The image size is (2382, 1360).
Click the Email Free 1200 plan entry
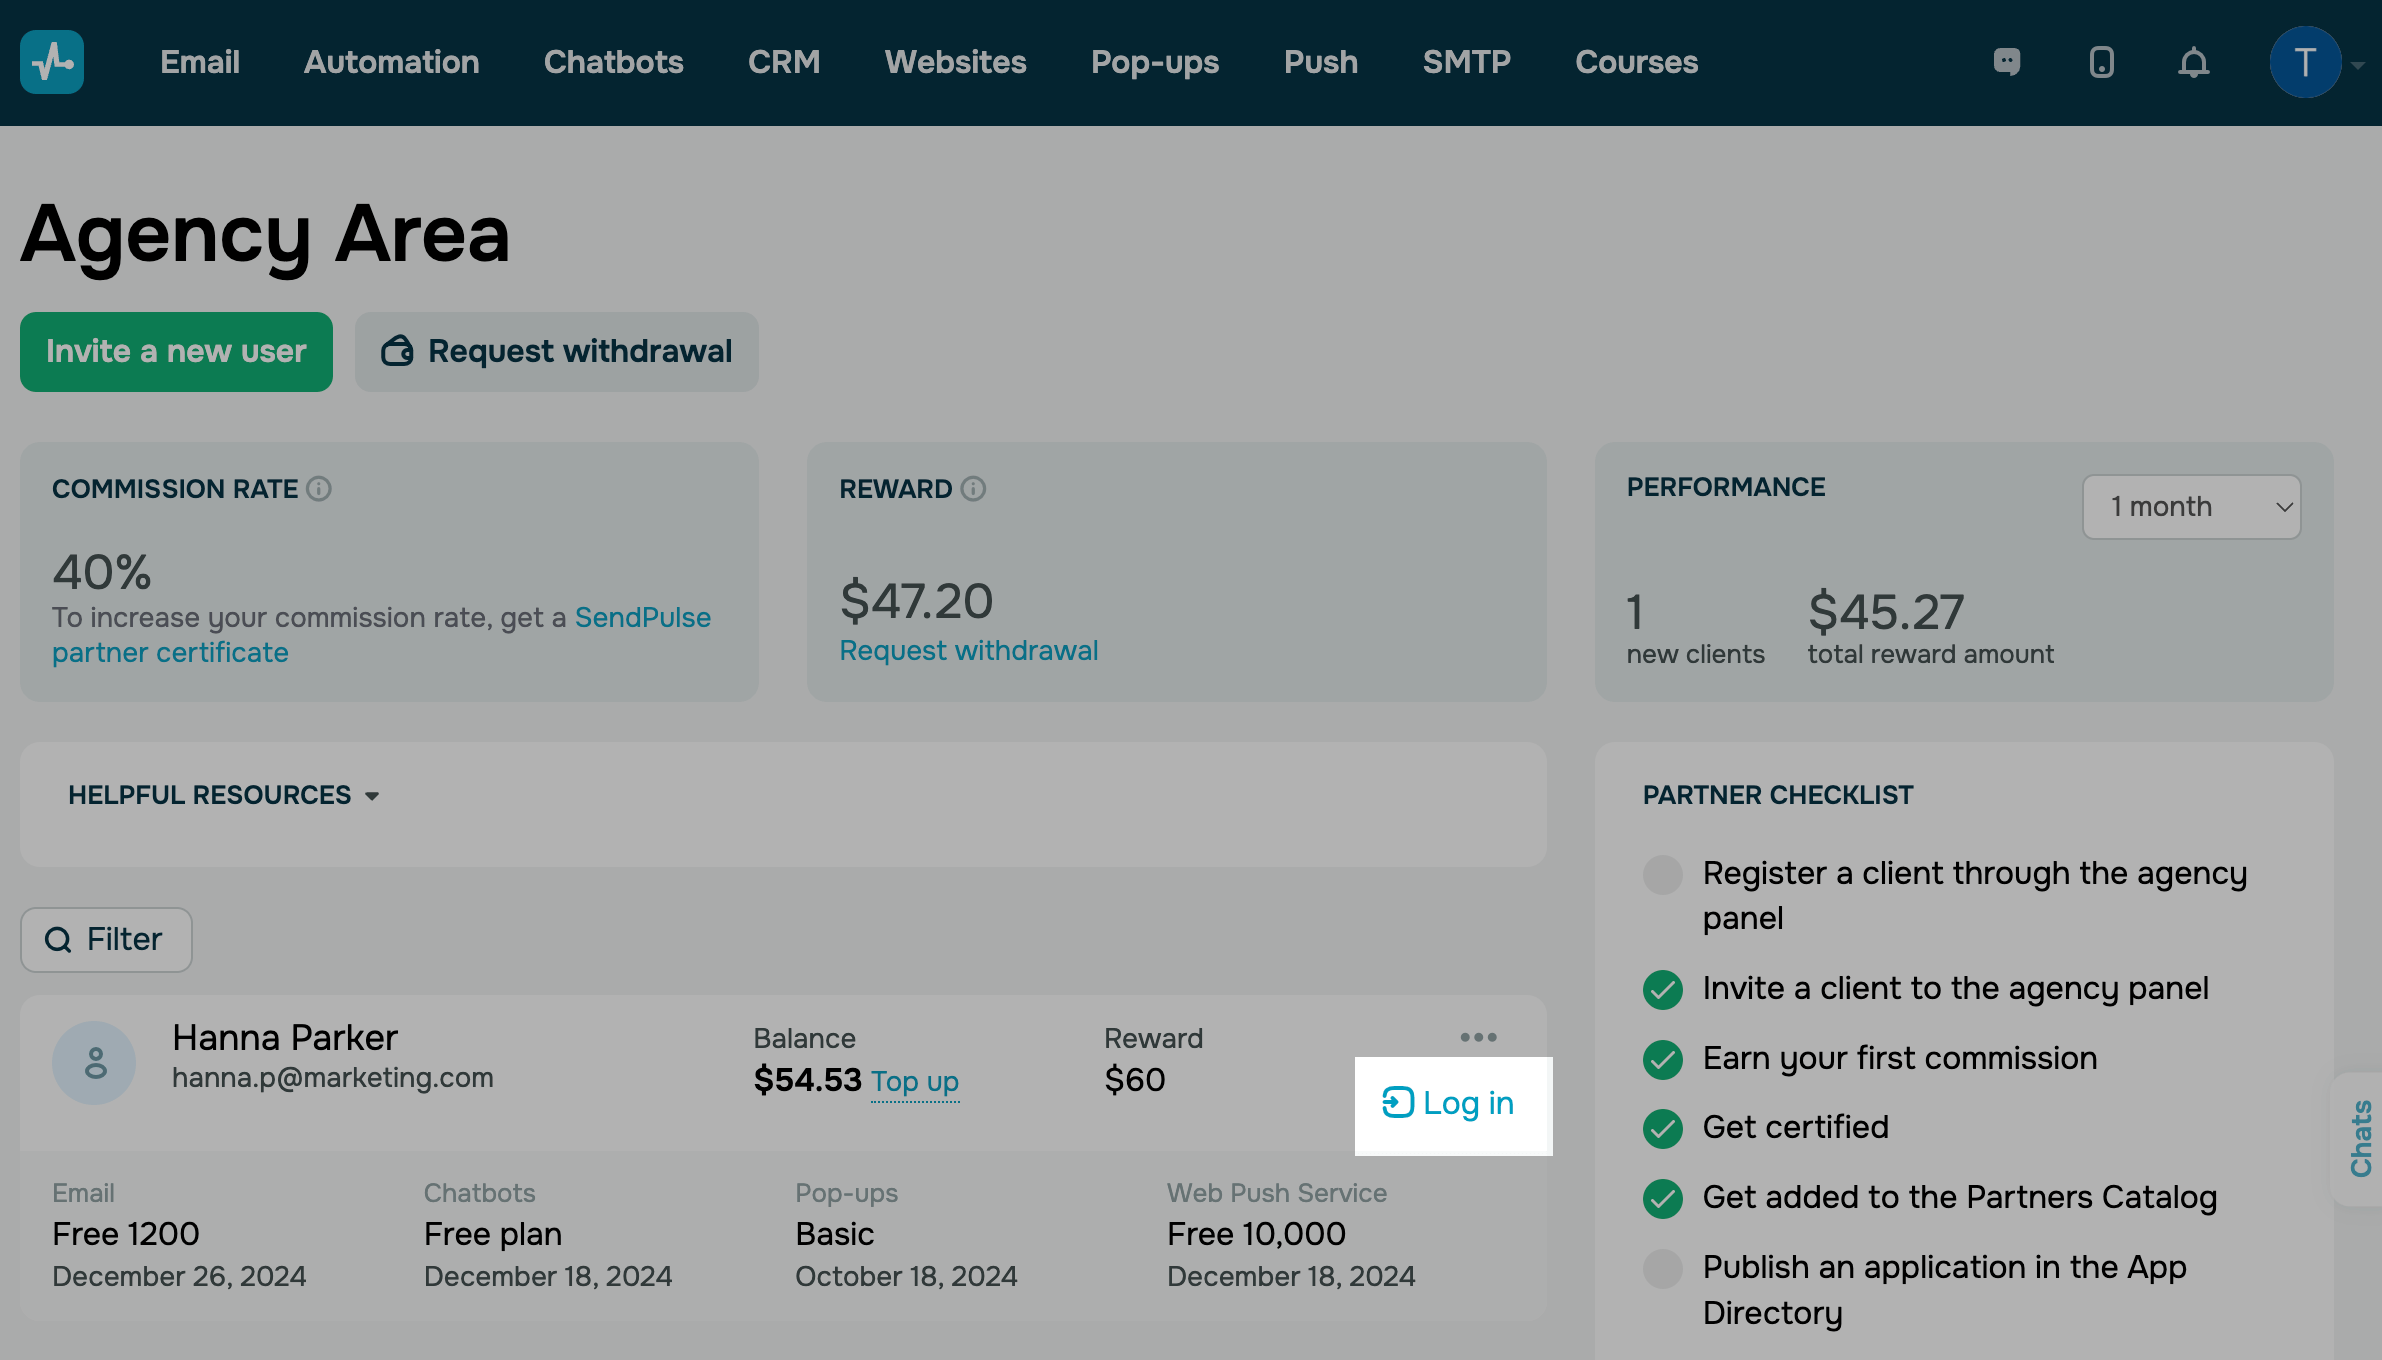179,1235
